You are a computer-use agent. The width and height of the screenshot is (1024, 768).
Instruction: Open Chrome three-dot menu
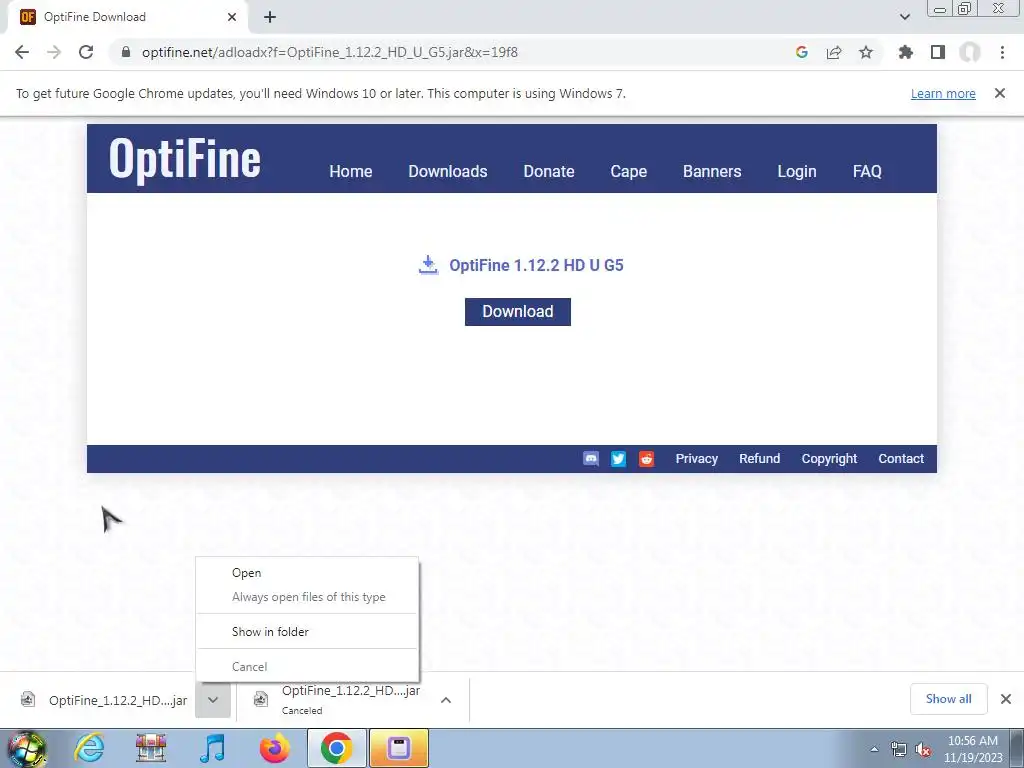pos(1002,52)
